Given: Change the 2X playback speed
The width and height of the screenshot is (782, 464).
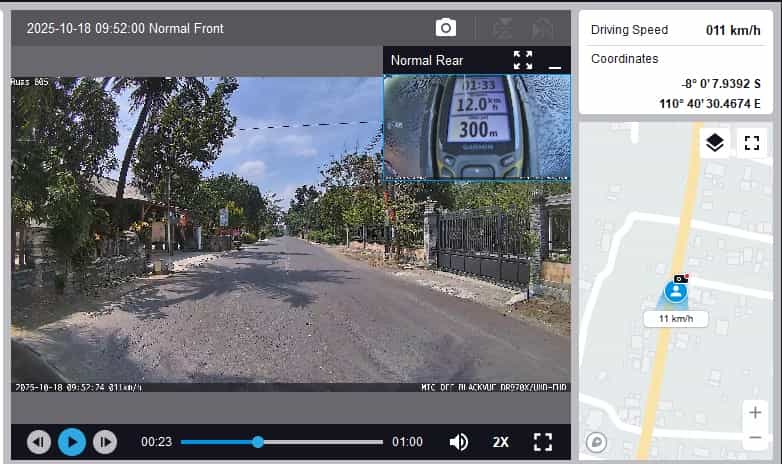Looking at the screenshot, I should tap(501, 441).
